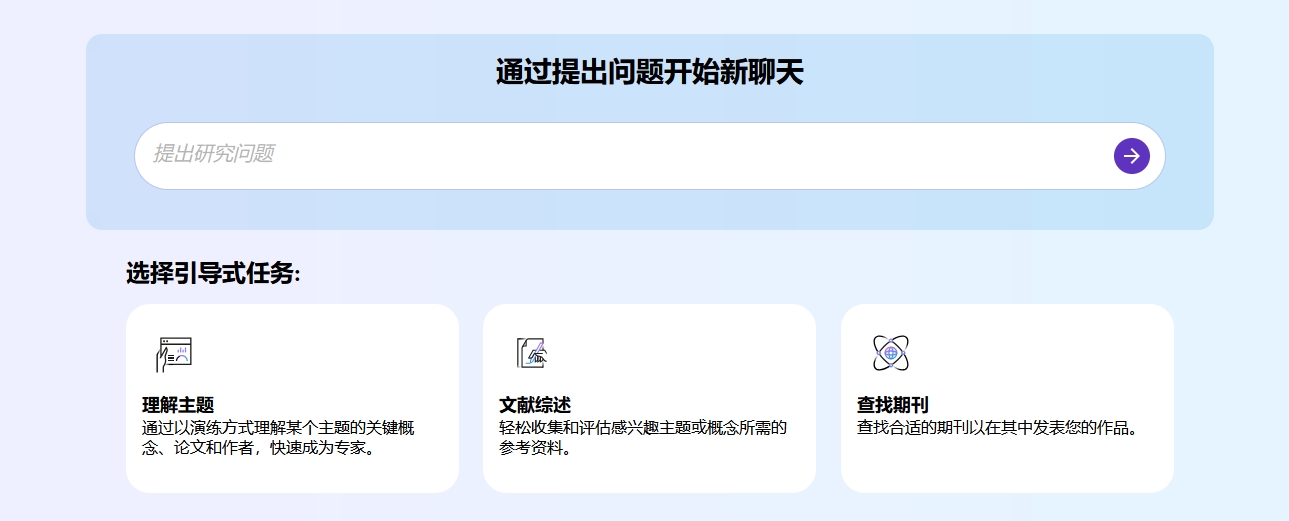Click the description text under 查找期刊

point(998,428)
